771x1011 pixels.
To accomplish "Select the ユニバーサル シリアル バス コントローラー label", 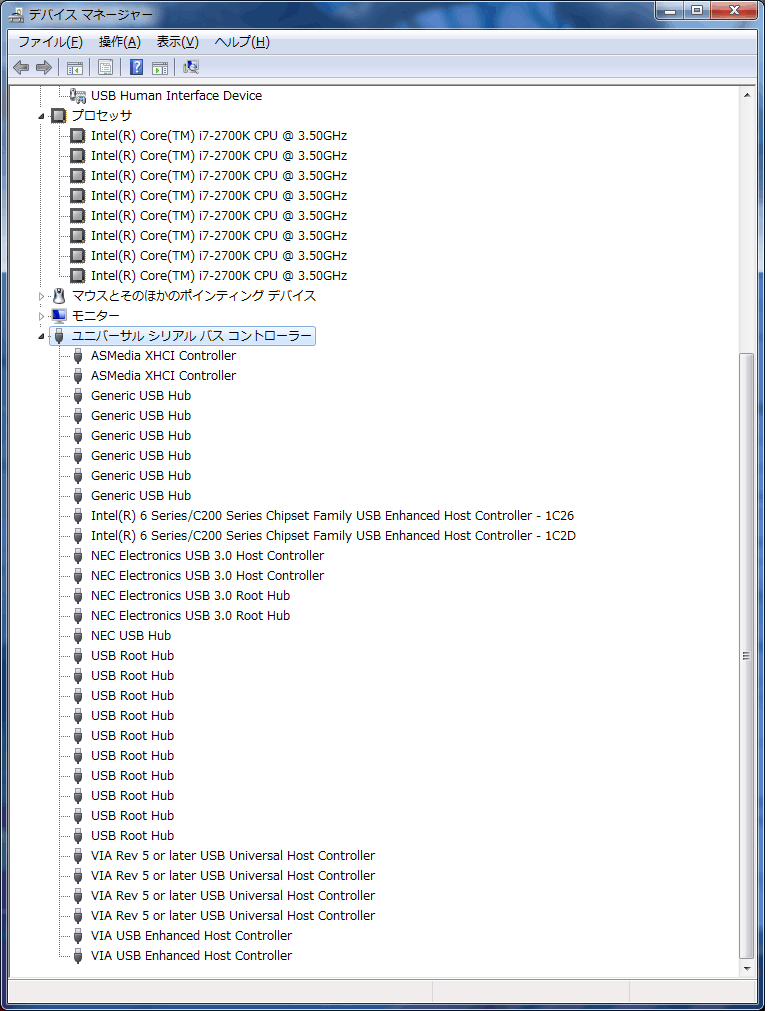I will [x=191, y=335].
